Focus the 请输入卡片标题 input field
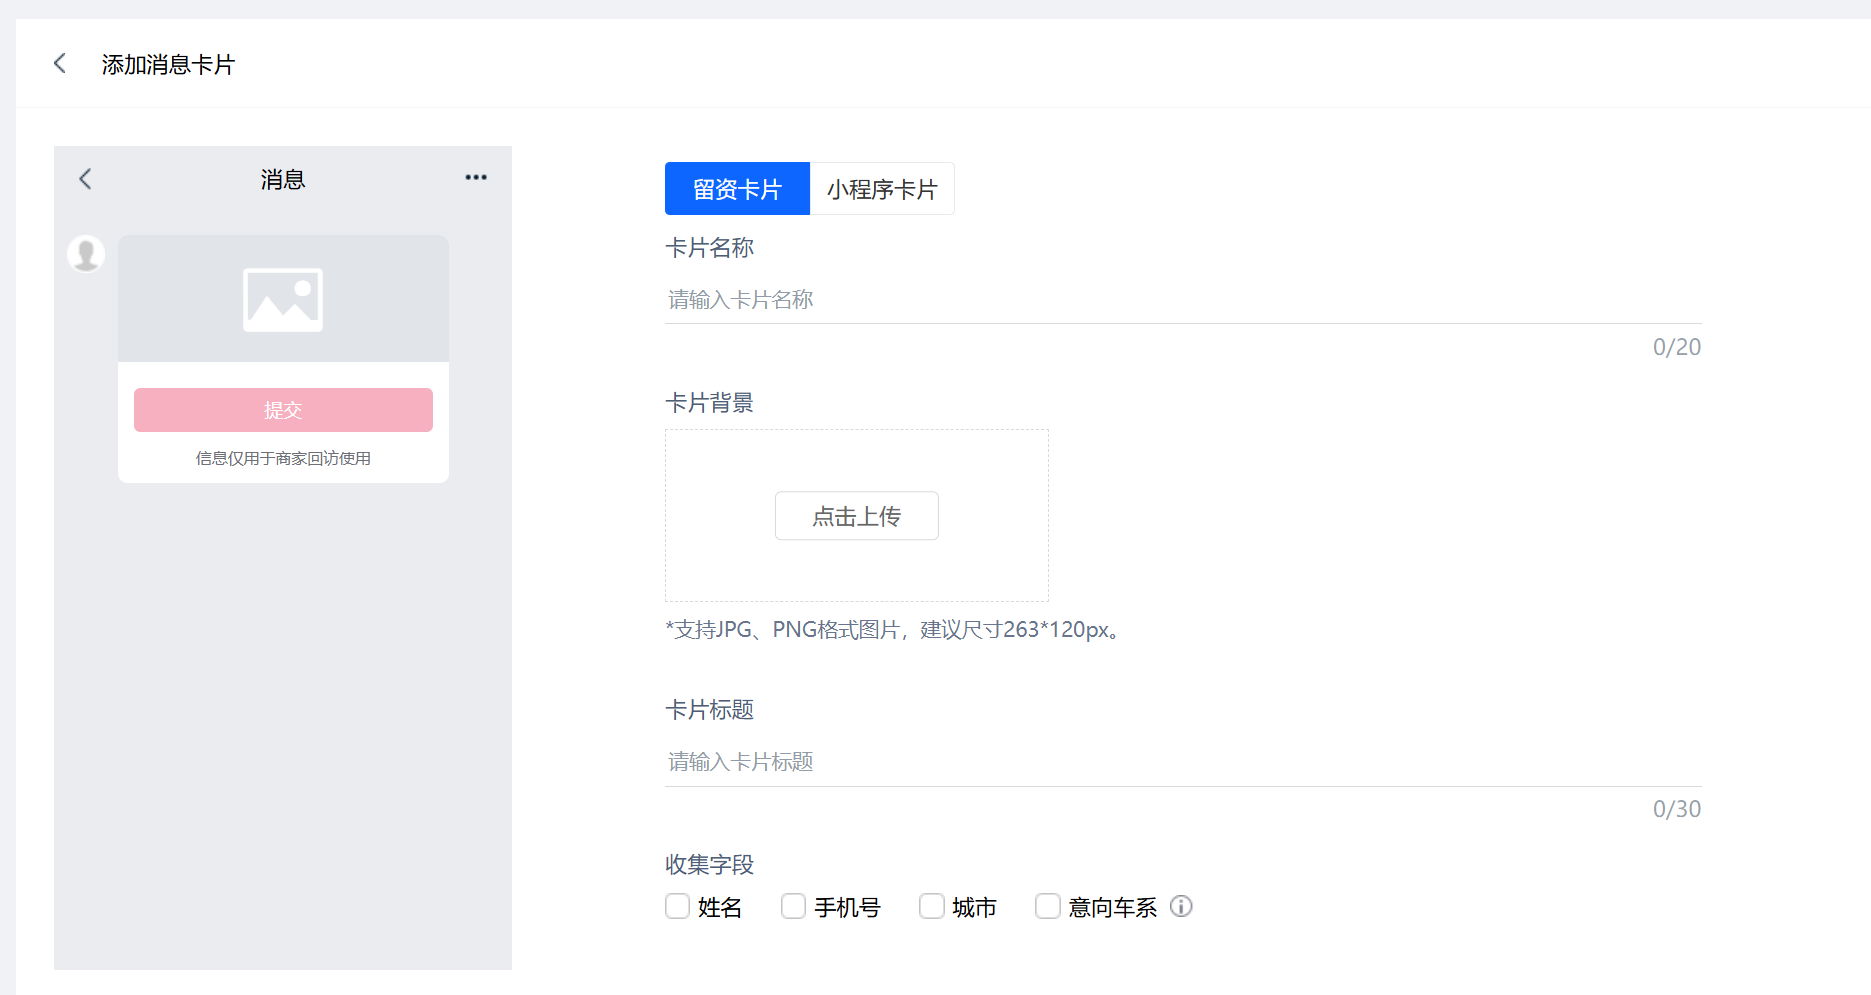The height and width of the screenshot is (995, 1871). coord(1182,762)
